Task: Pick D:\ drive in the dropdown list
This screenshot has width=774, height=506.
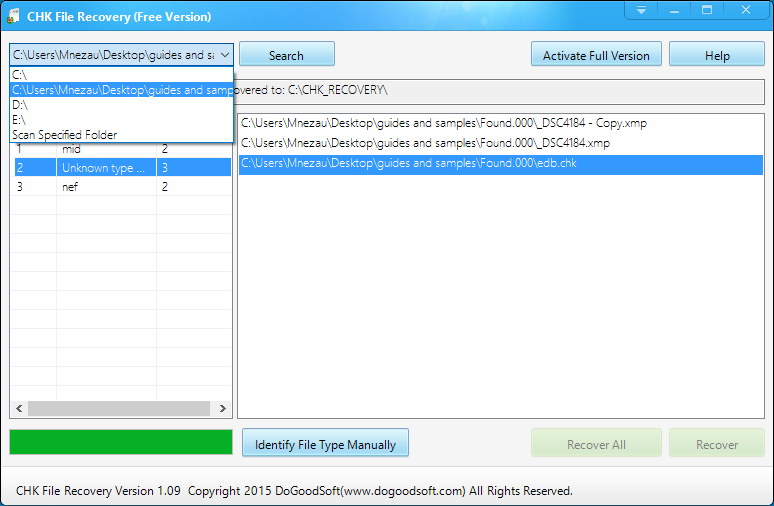Action: [x=121, y=105]
